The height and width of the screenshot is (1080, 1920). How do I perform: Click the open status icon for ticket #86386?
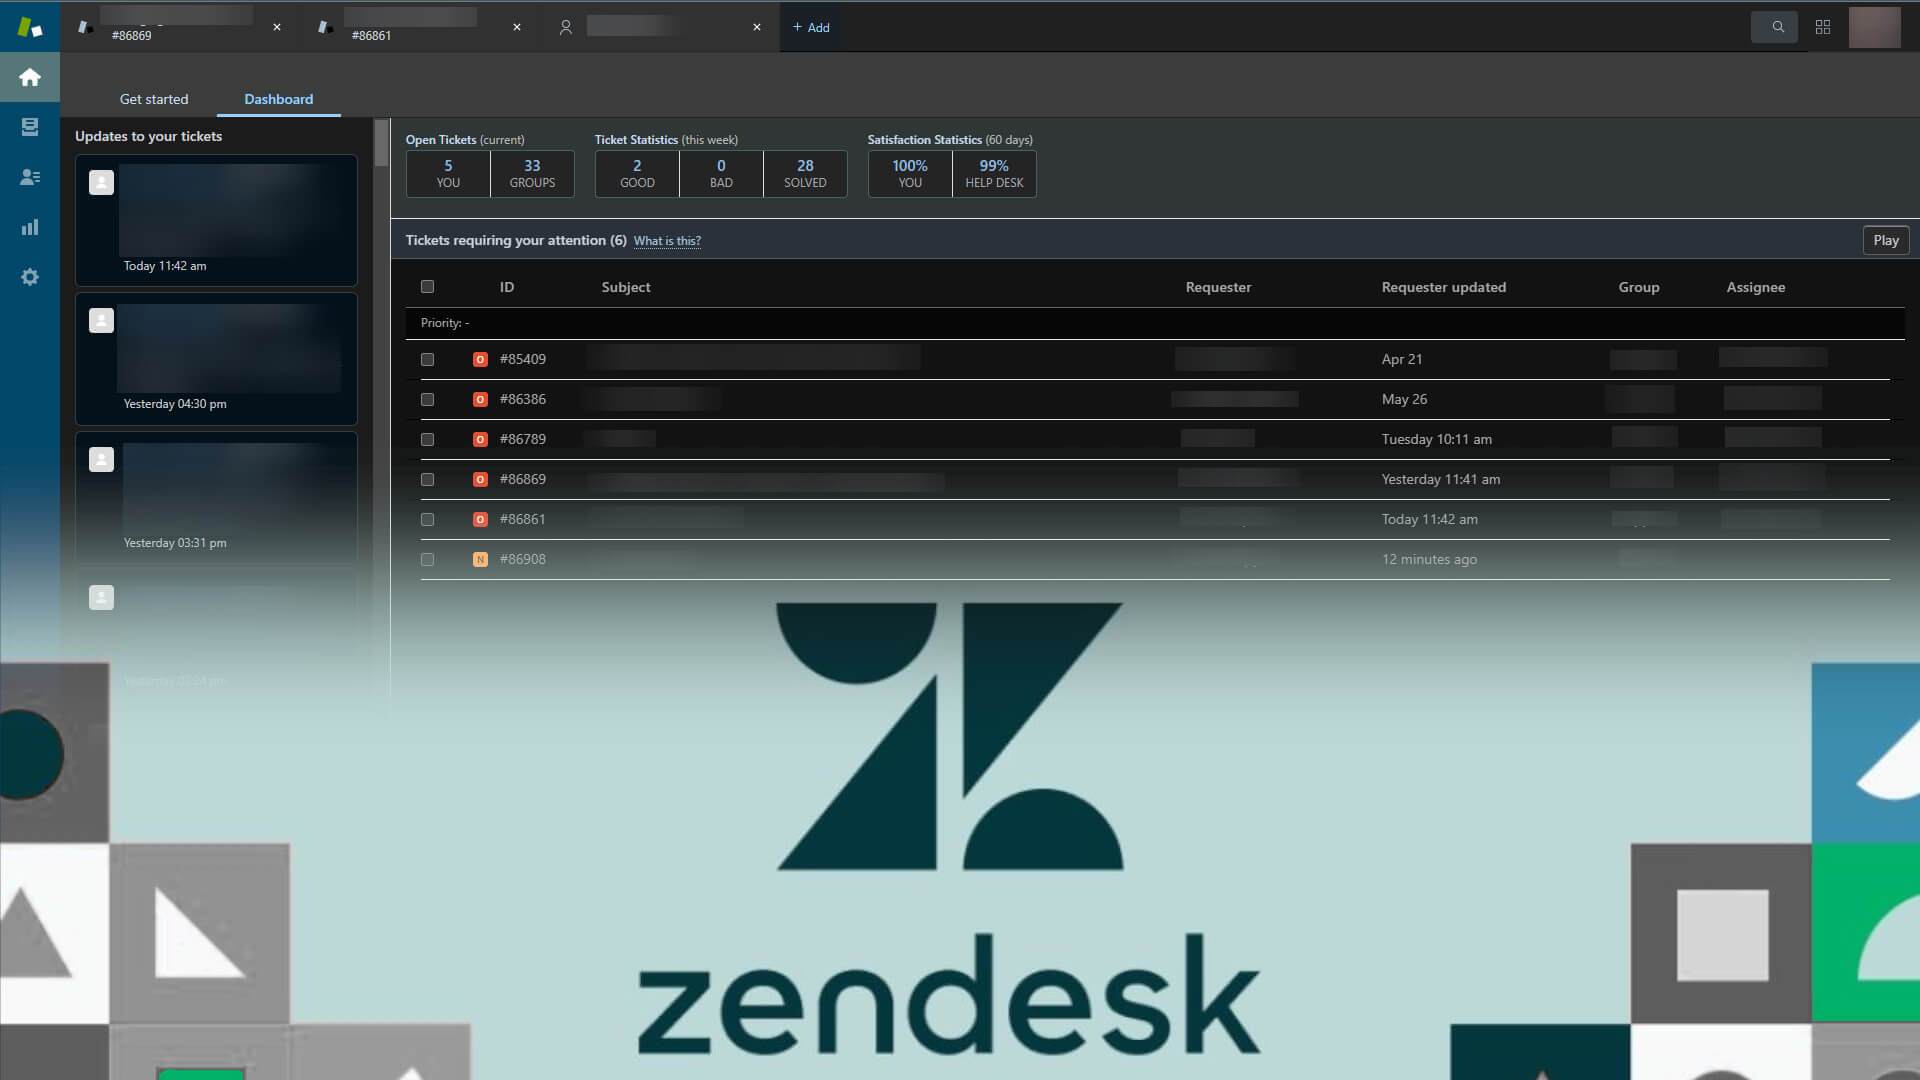(x=480, y=399)
